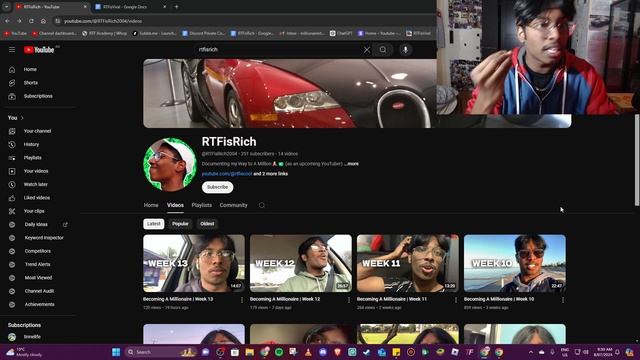The width and height of the screenshot is (640, 360).
Task: Sort videos by Popular
Action: point(180,224)
